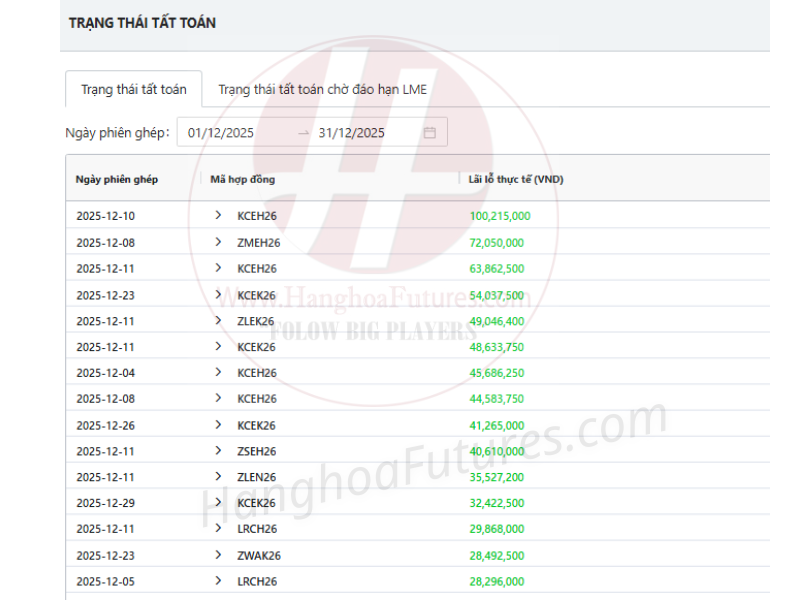Screen dimensions: 800x600
Task: Click the "Mã hợp đồng" column header
Action: click(243, 179)
